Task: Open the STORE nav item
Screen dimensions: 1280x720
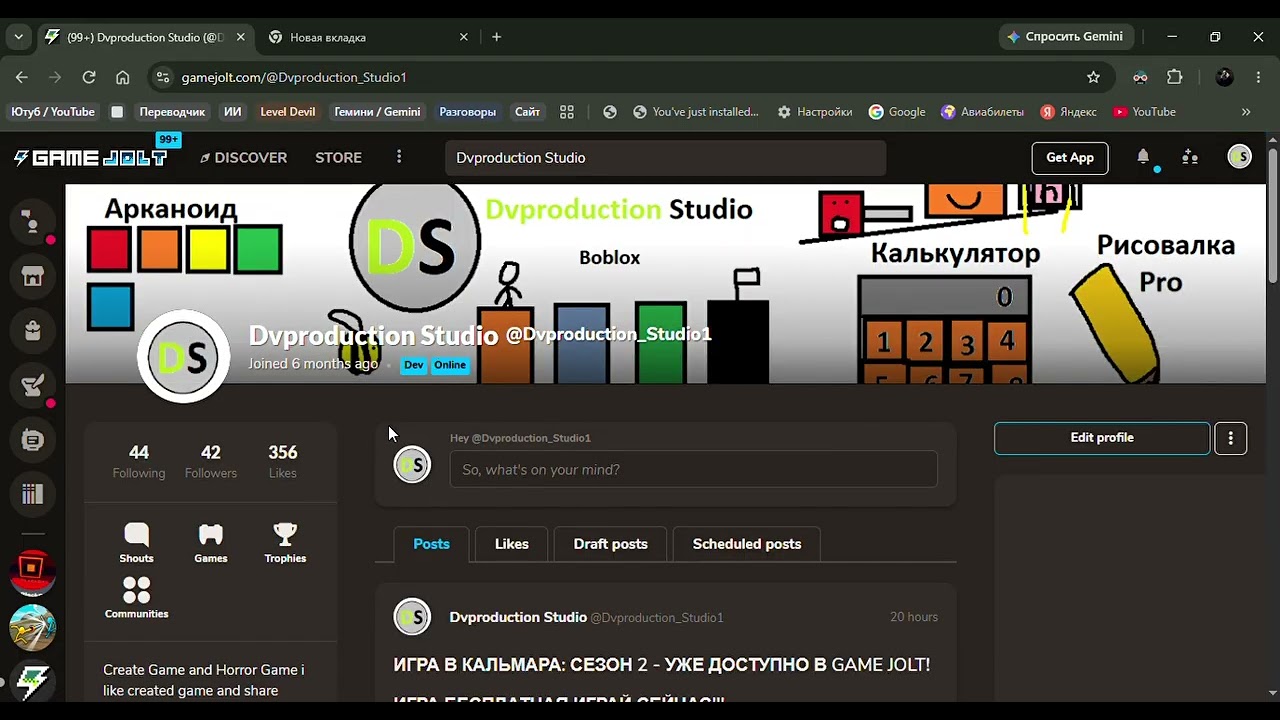Action: pyautogui.click(x=338, y=158)
